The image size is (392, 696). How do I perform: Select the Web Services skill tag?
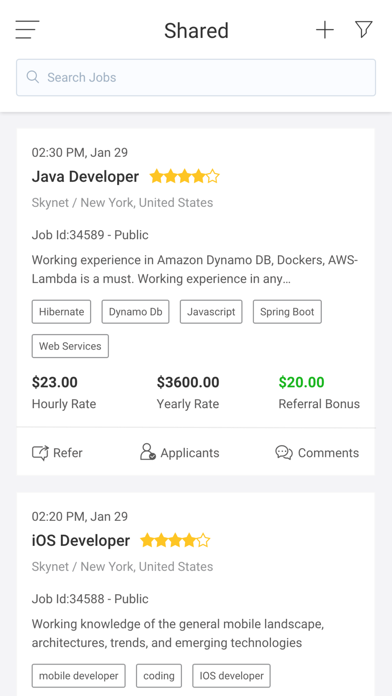point(70,346)
